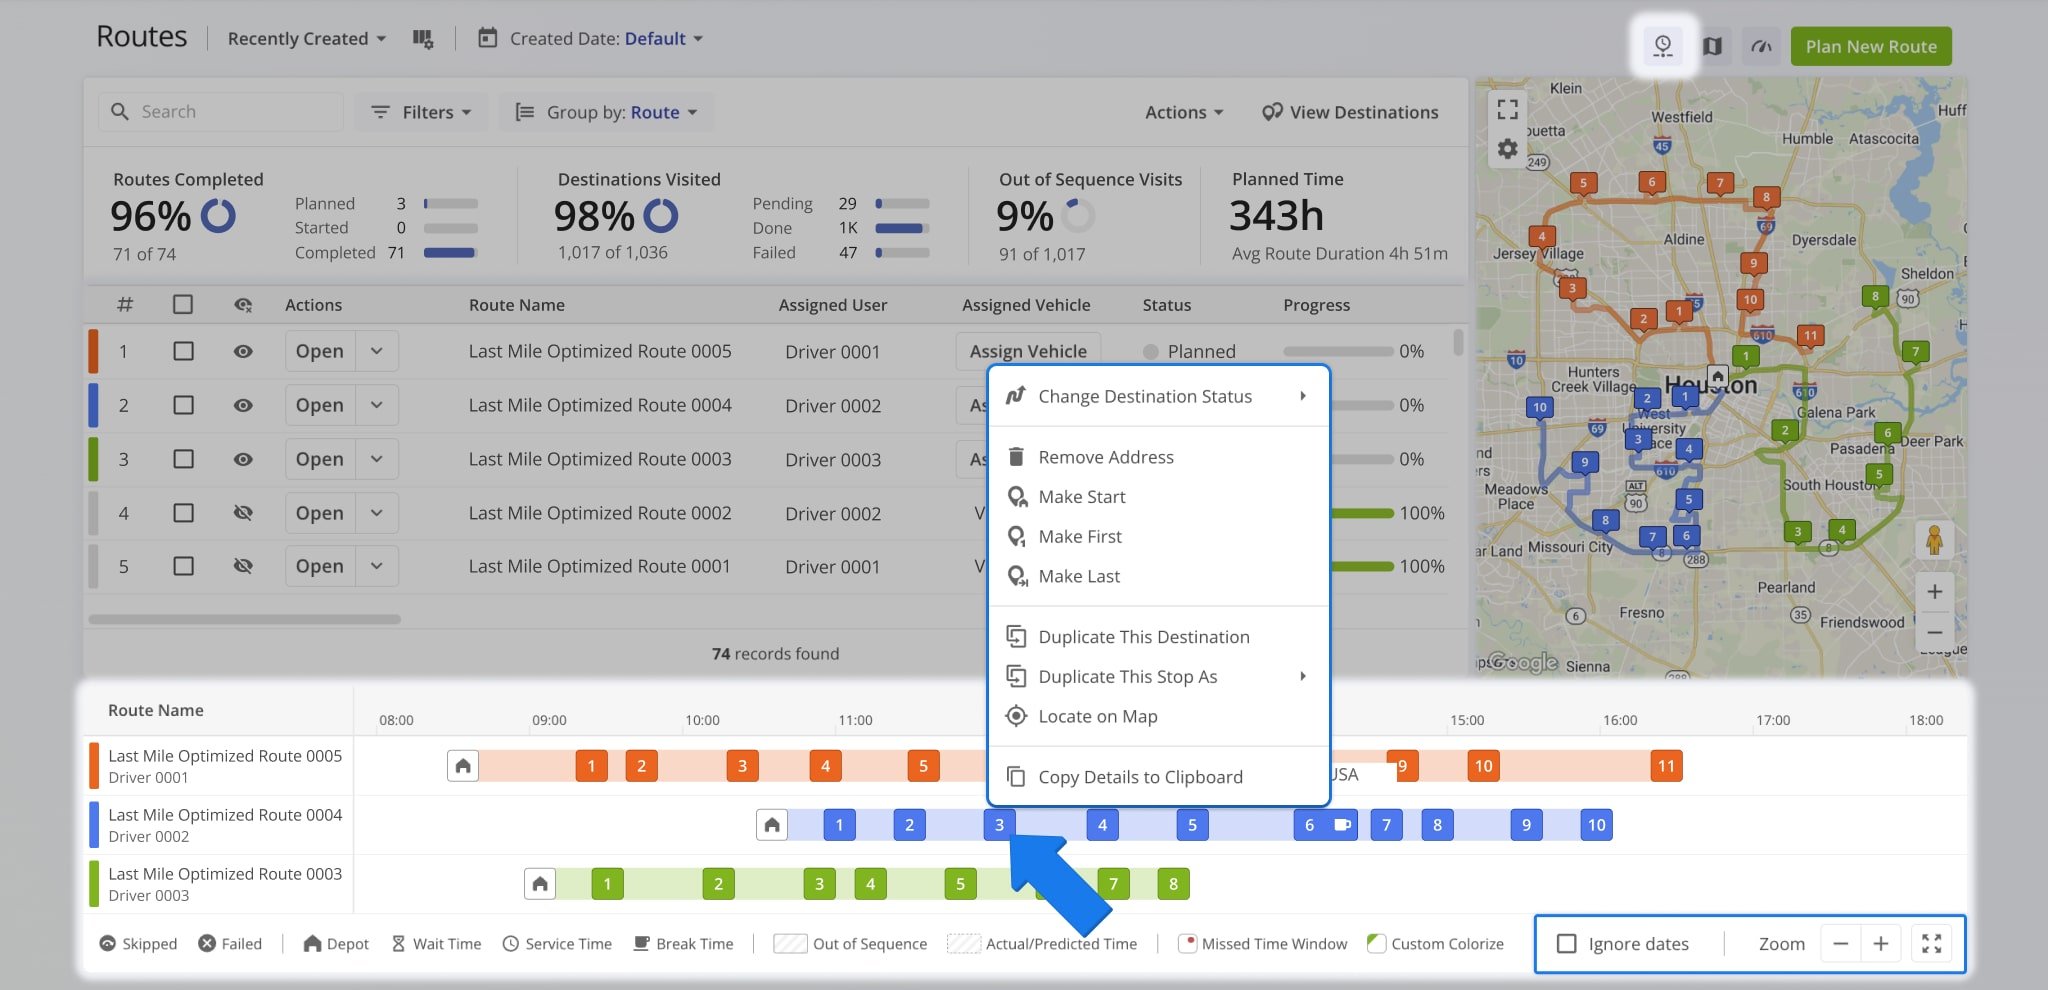Click orange marker 5 on the map
2048x990 pixels.
pyautogui.click(x=1583, y=184)
